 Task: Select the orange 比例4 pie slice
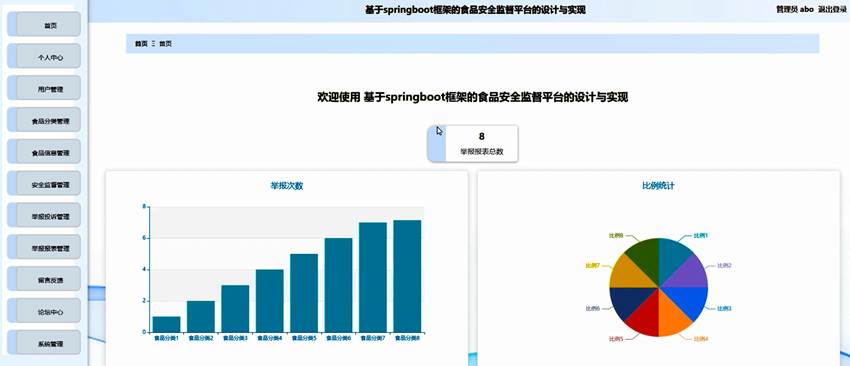tap(671, 319)
